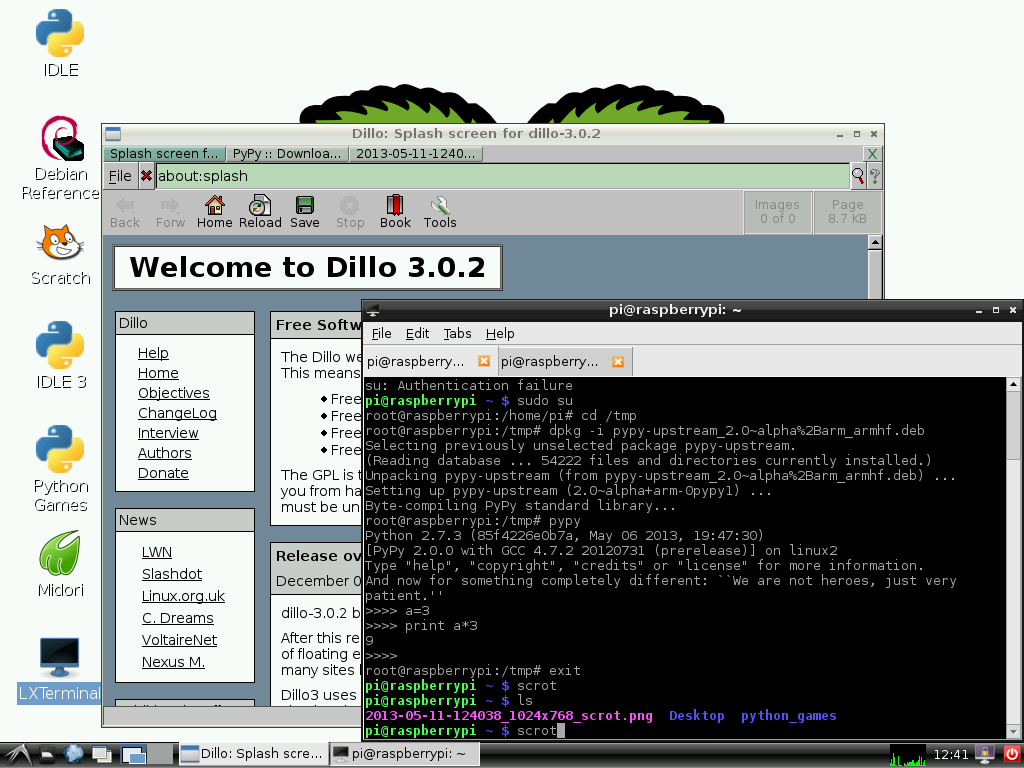The height and width of the screenshot is (768, 1024).
Task: Open the Slashdot news link
Action: click(x=171, y=574)
